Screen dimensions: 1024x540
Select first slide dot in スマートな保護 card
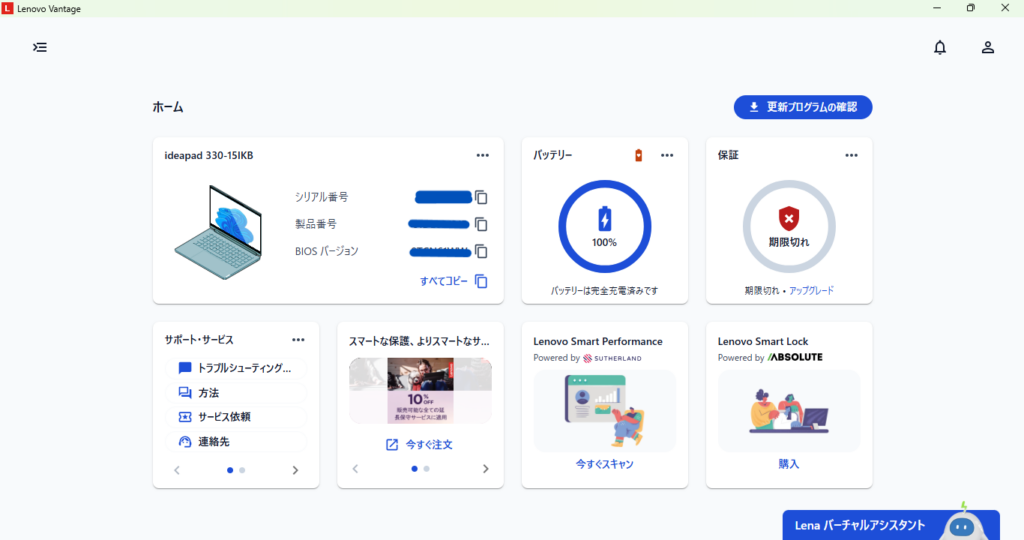(414, 469)
